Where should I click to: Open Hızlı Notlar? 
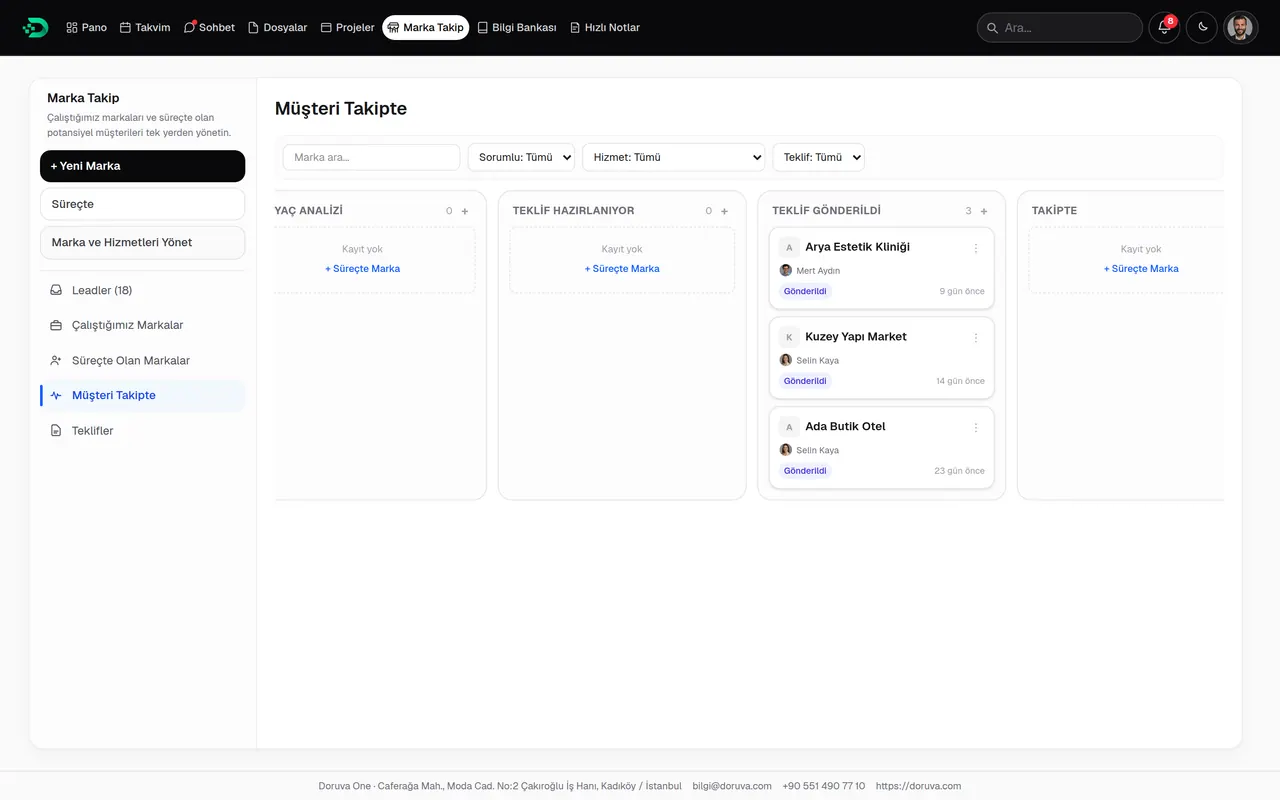(x=604, y=28)
